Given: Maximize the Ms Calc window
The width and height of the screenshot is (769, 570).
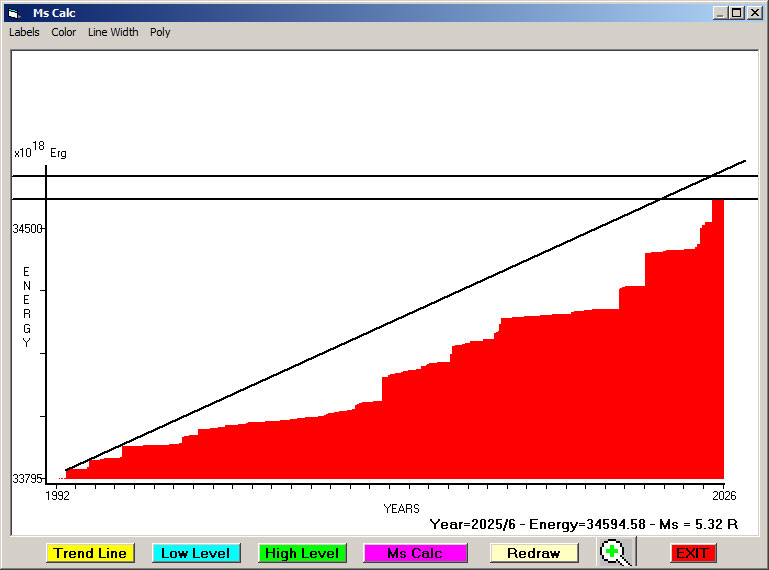Looking at the screenshot, I should coord(737,13).
